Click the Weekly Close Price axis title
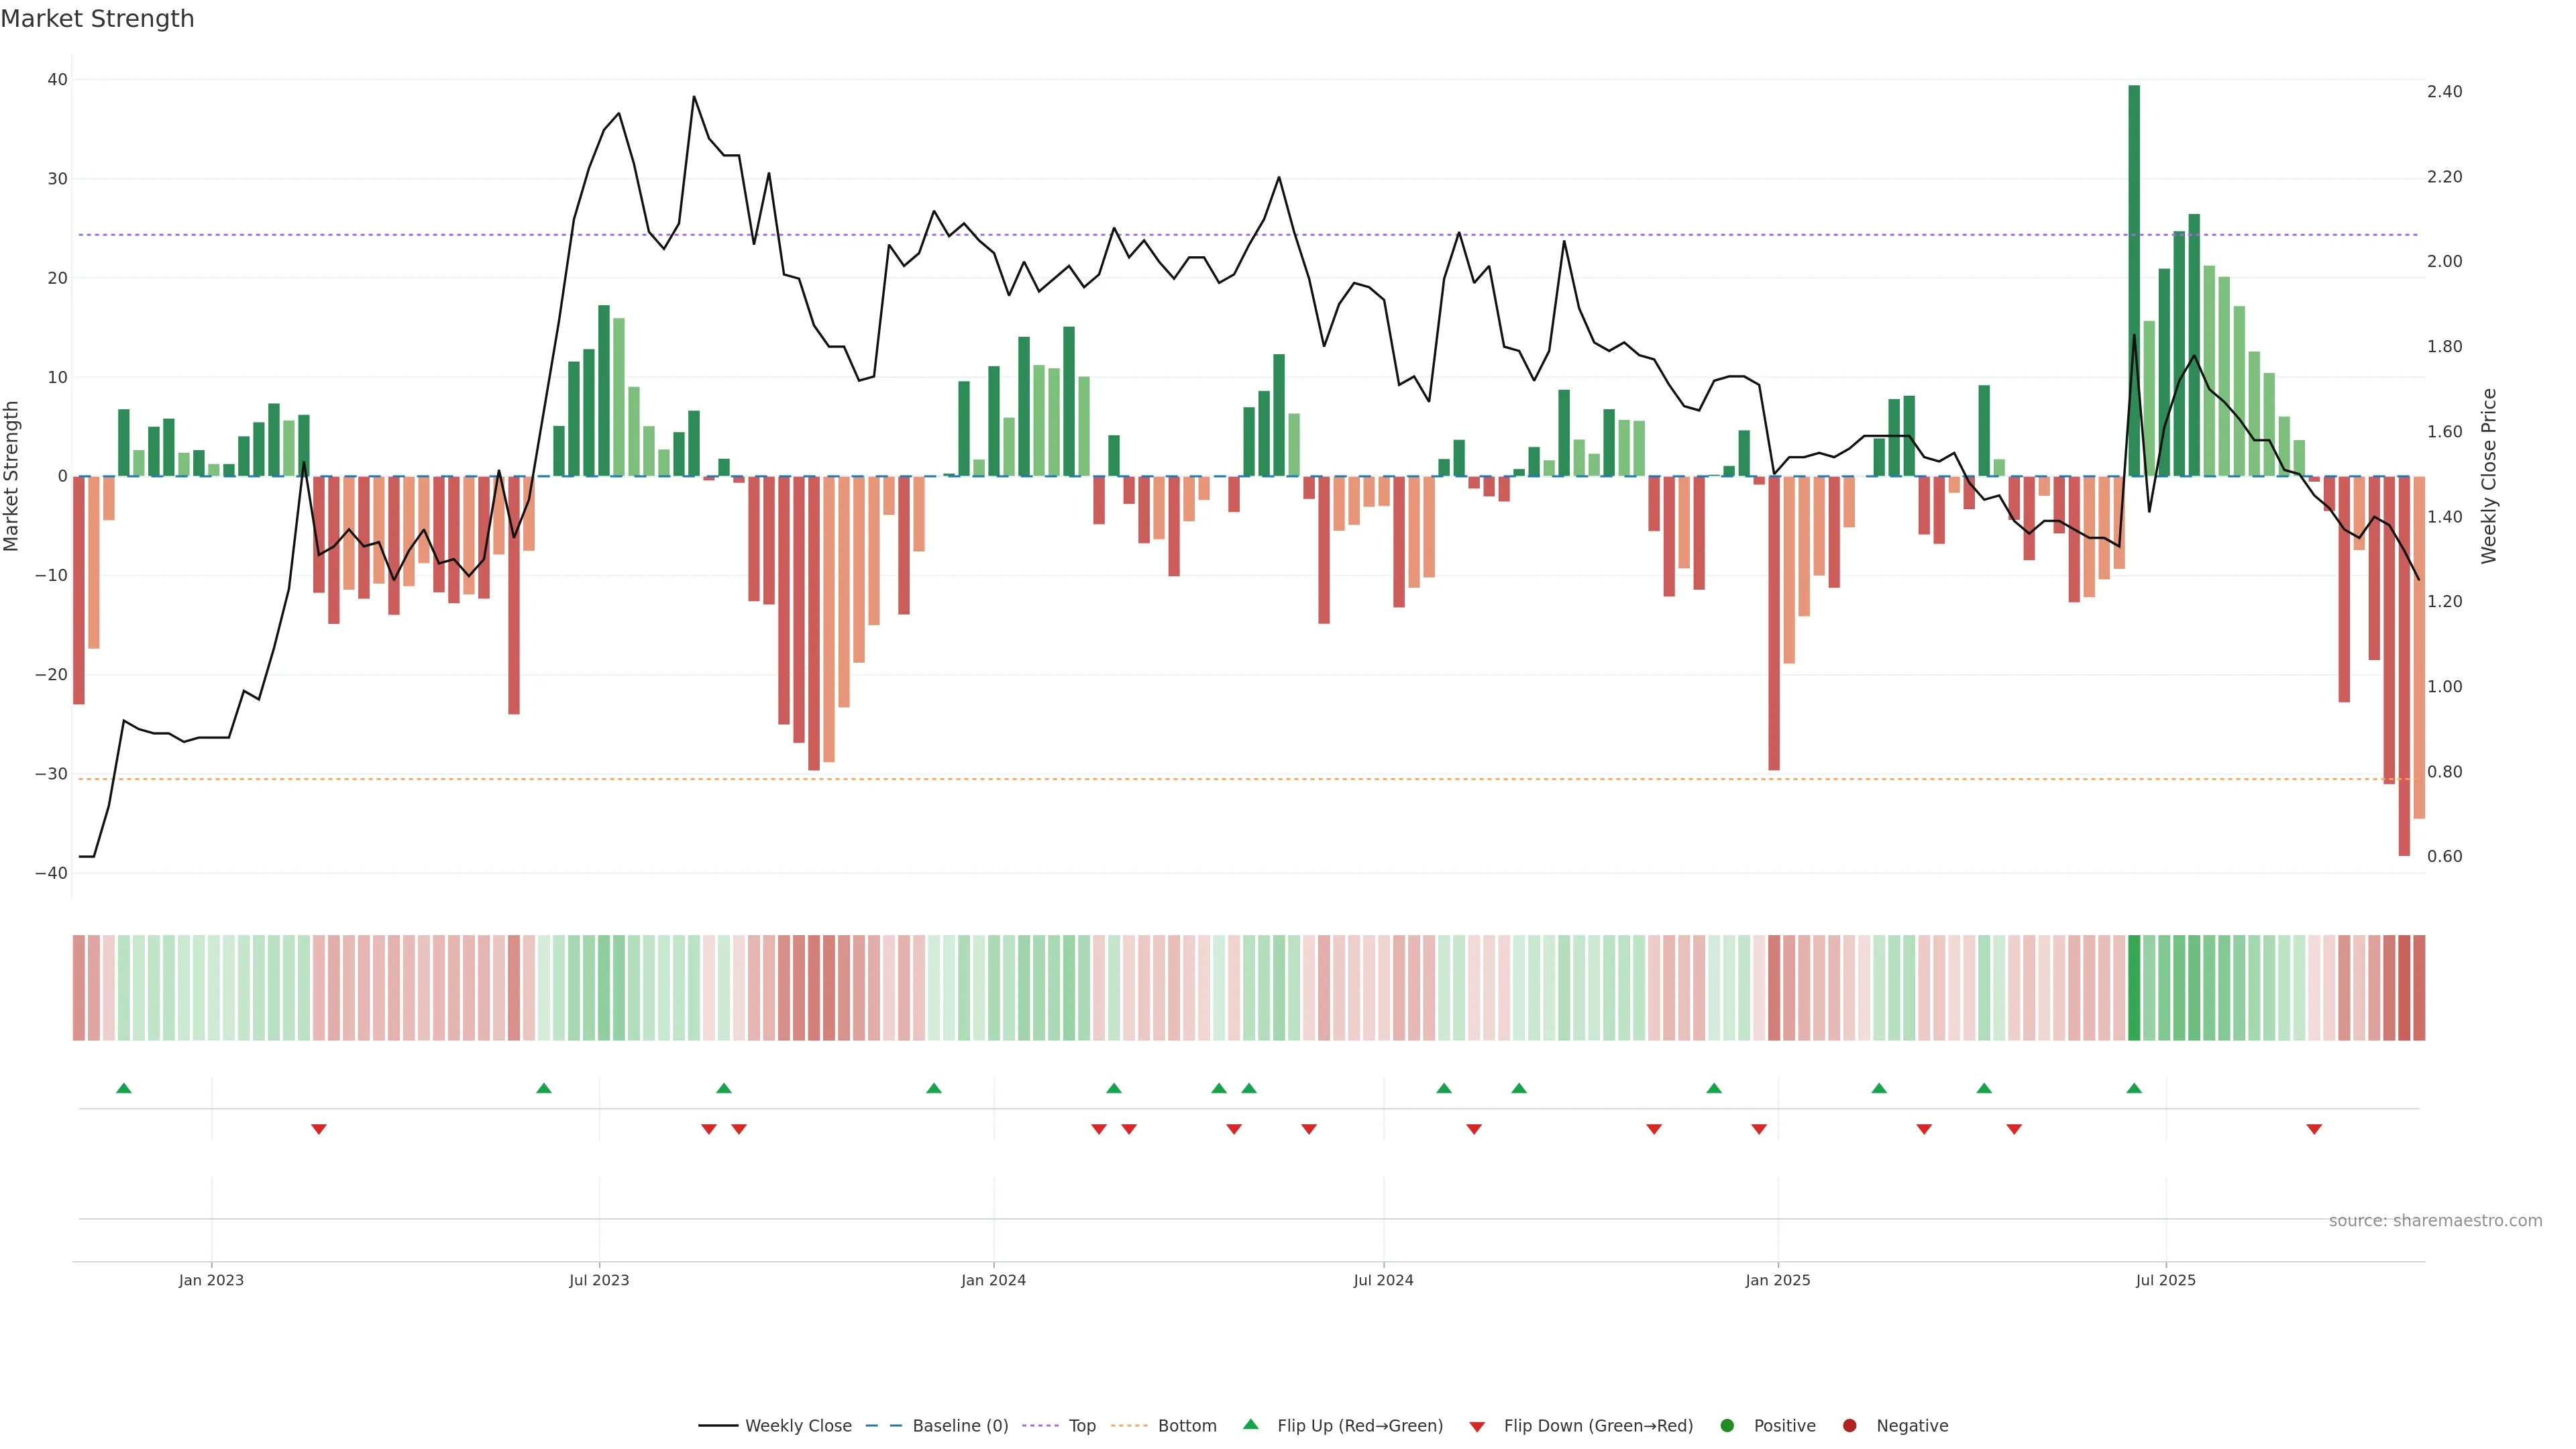 click(2489, 476)
